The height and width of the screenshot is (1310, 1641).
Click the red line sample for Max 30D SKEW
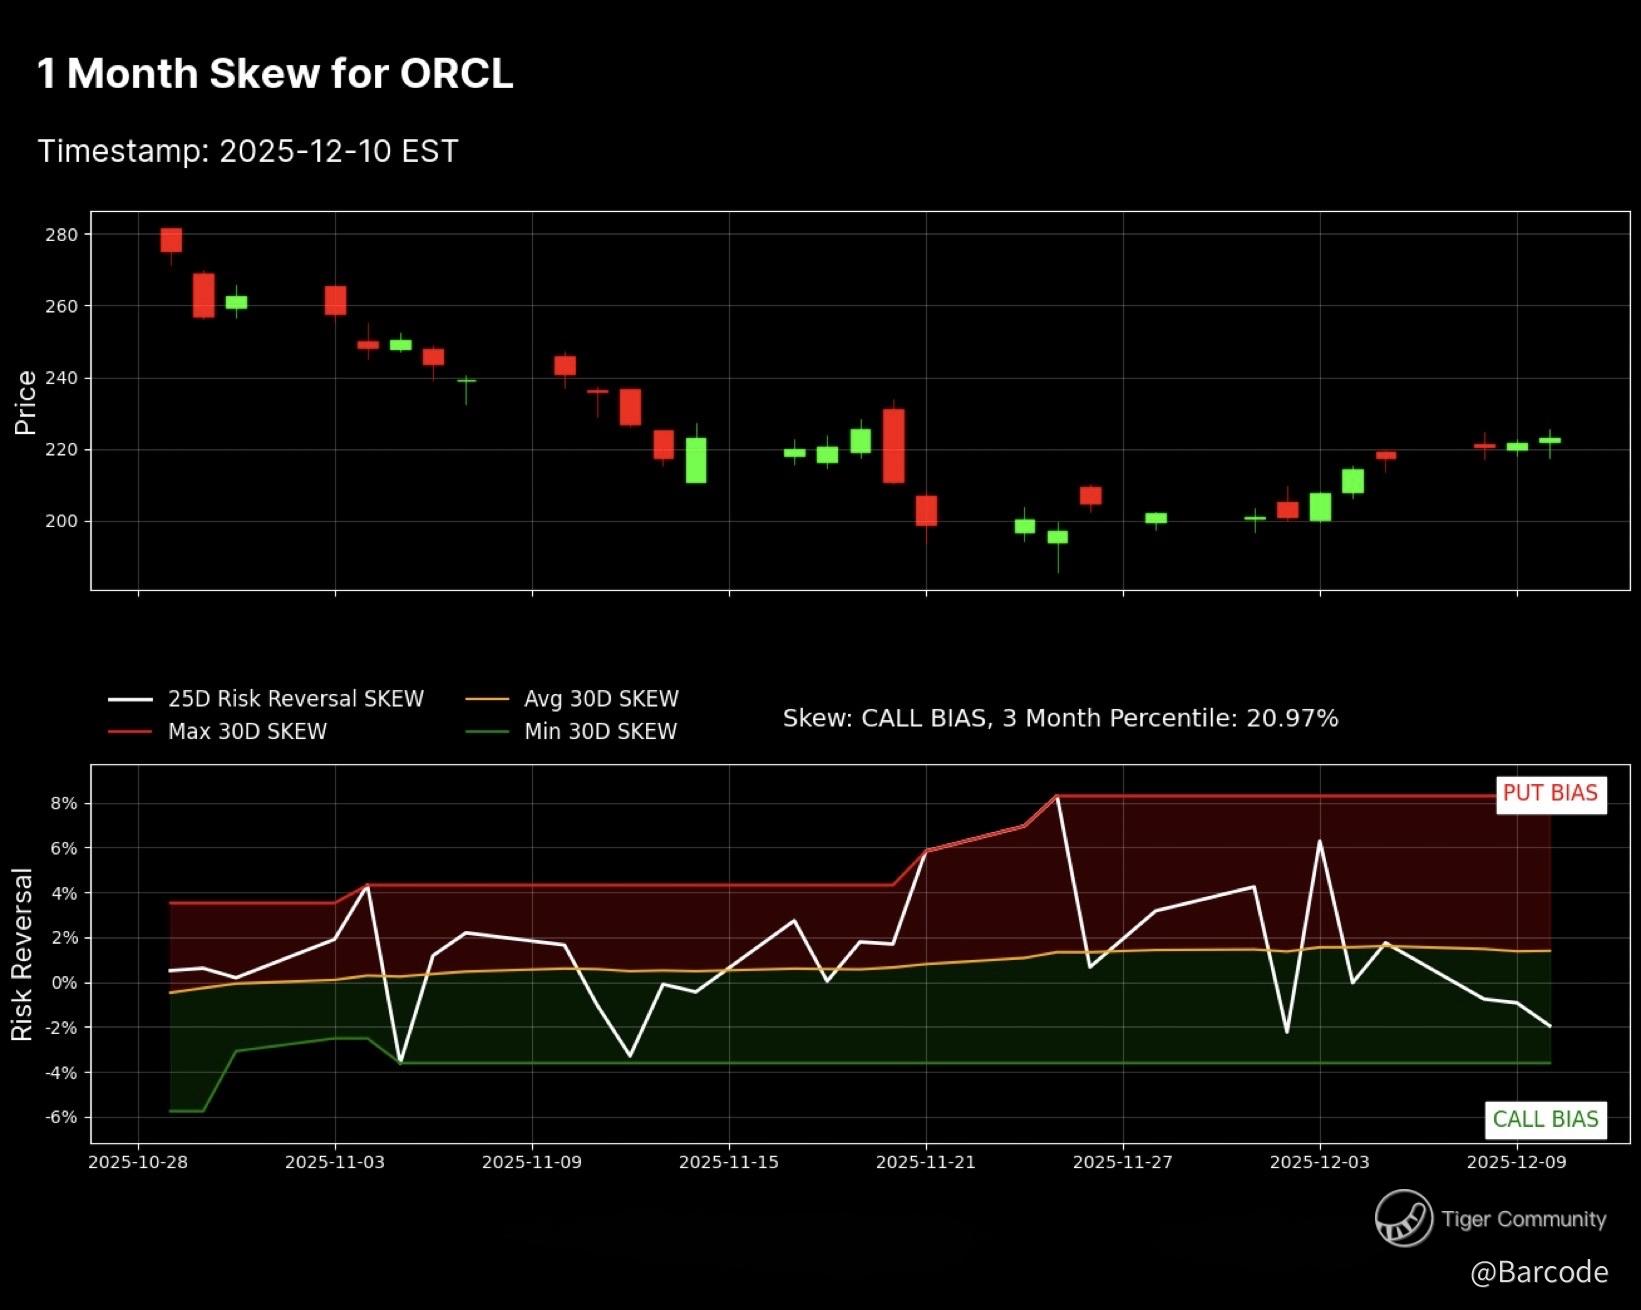(x=131, y=732)
